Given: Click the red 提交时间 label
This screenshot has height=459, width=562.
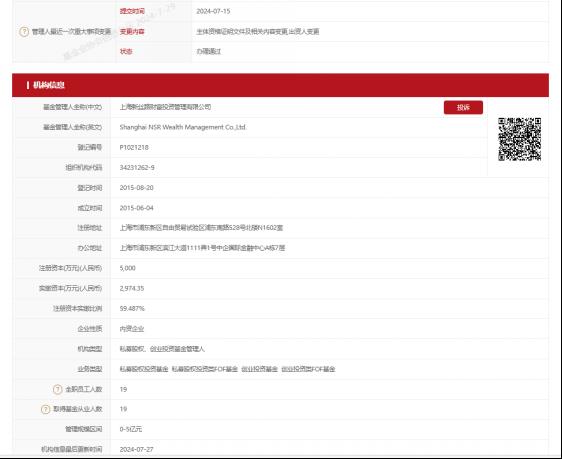Looking at the screenshot, I should 132,11.
